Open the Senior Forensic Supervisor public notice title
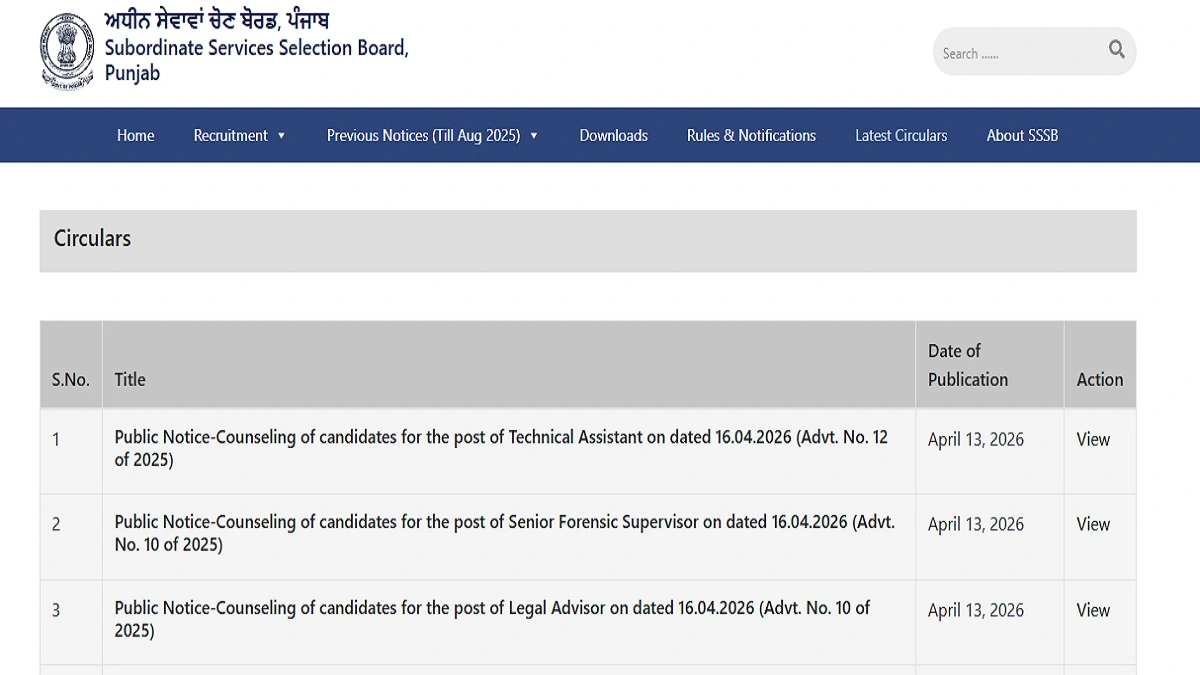 [x=500, y=533]
